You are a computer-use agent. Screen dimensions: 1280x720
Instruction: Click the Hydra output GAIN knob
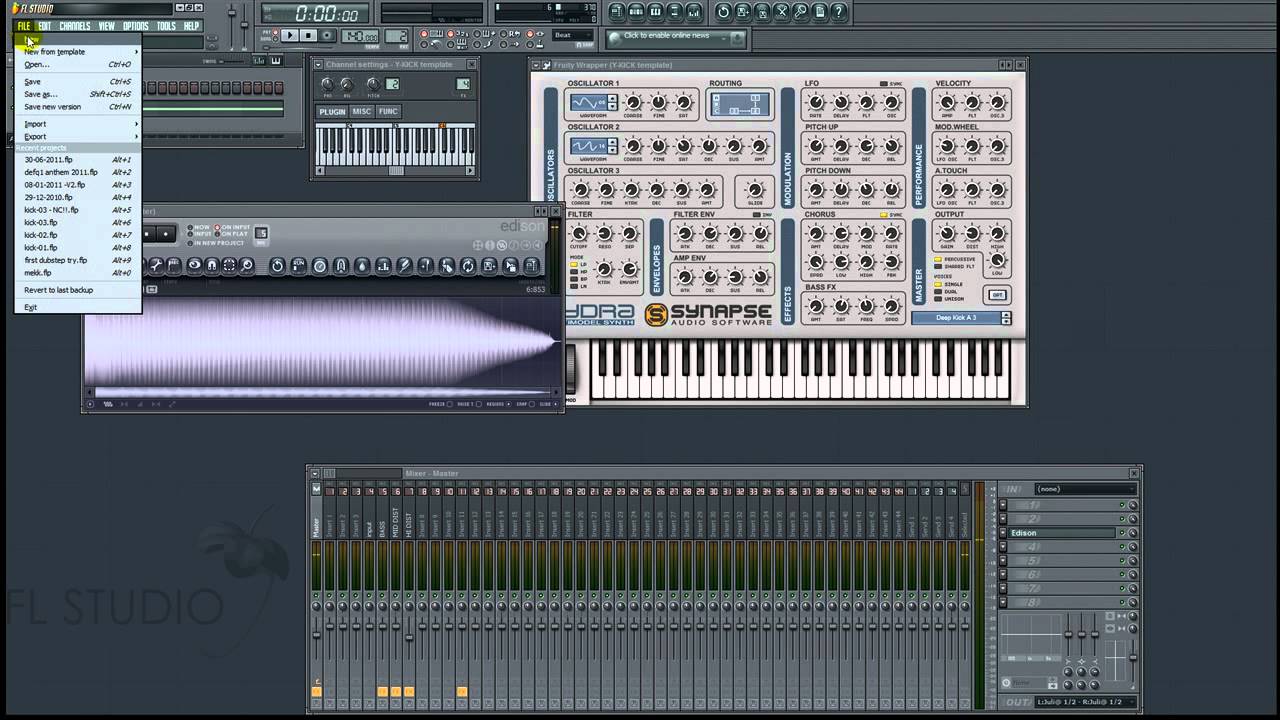tap(946, 233)
